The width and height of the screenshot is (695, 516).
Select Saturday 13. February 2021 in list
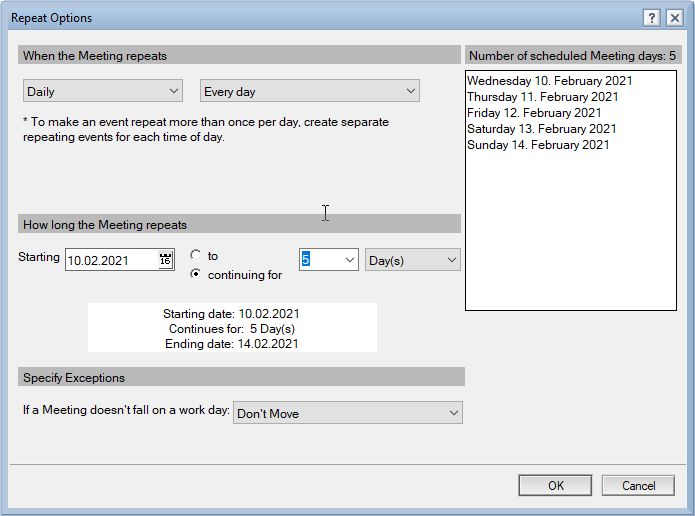542,129
